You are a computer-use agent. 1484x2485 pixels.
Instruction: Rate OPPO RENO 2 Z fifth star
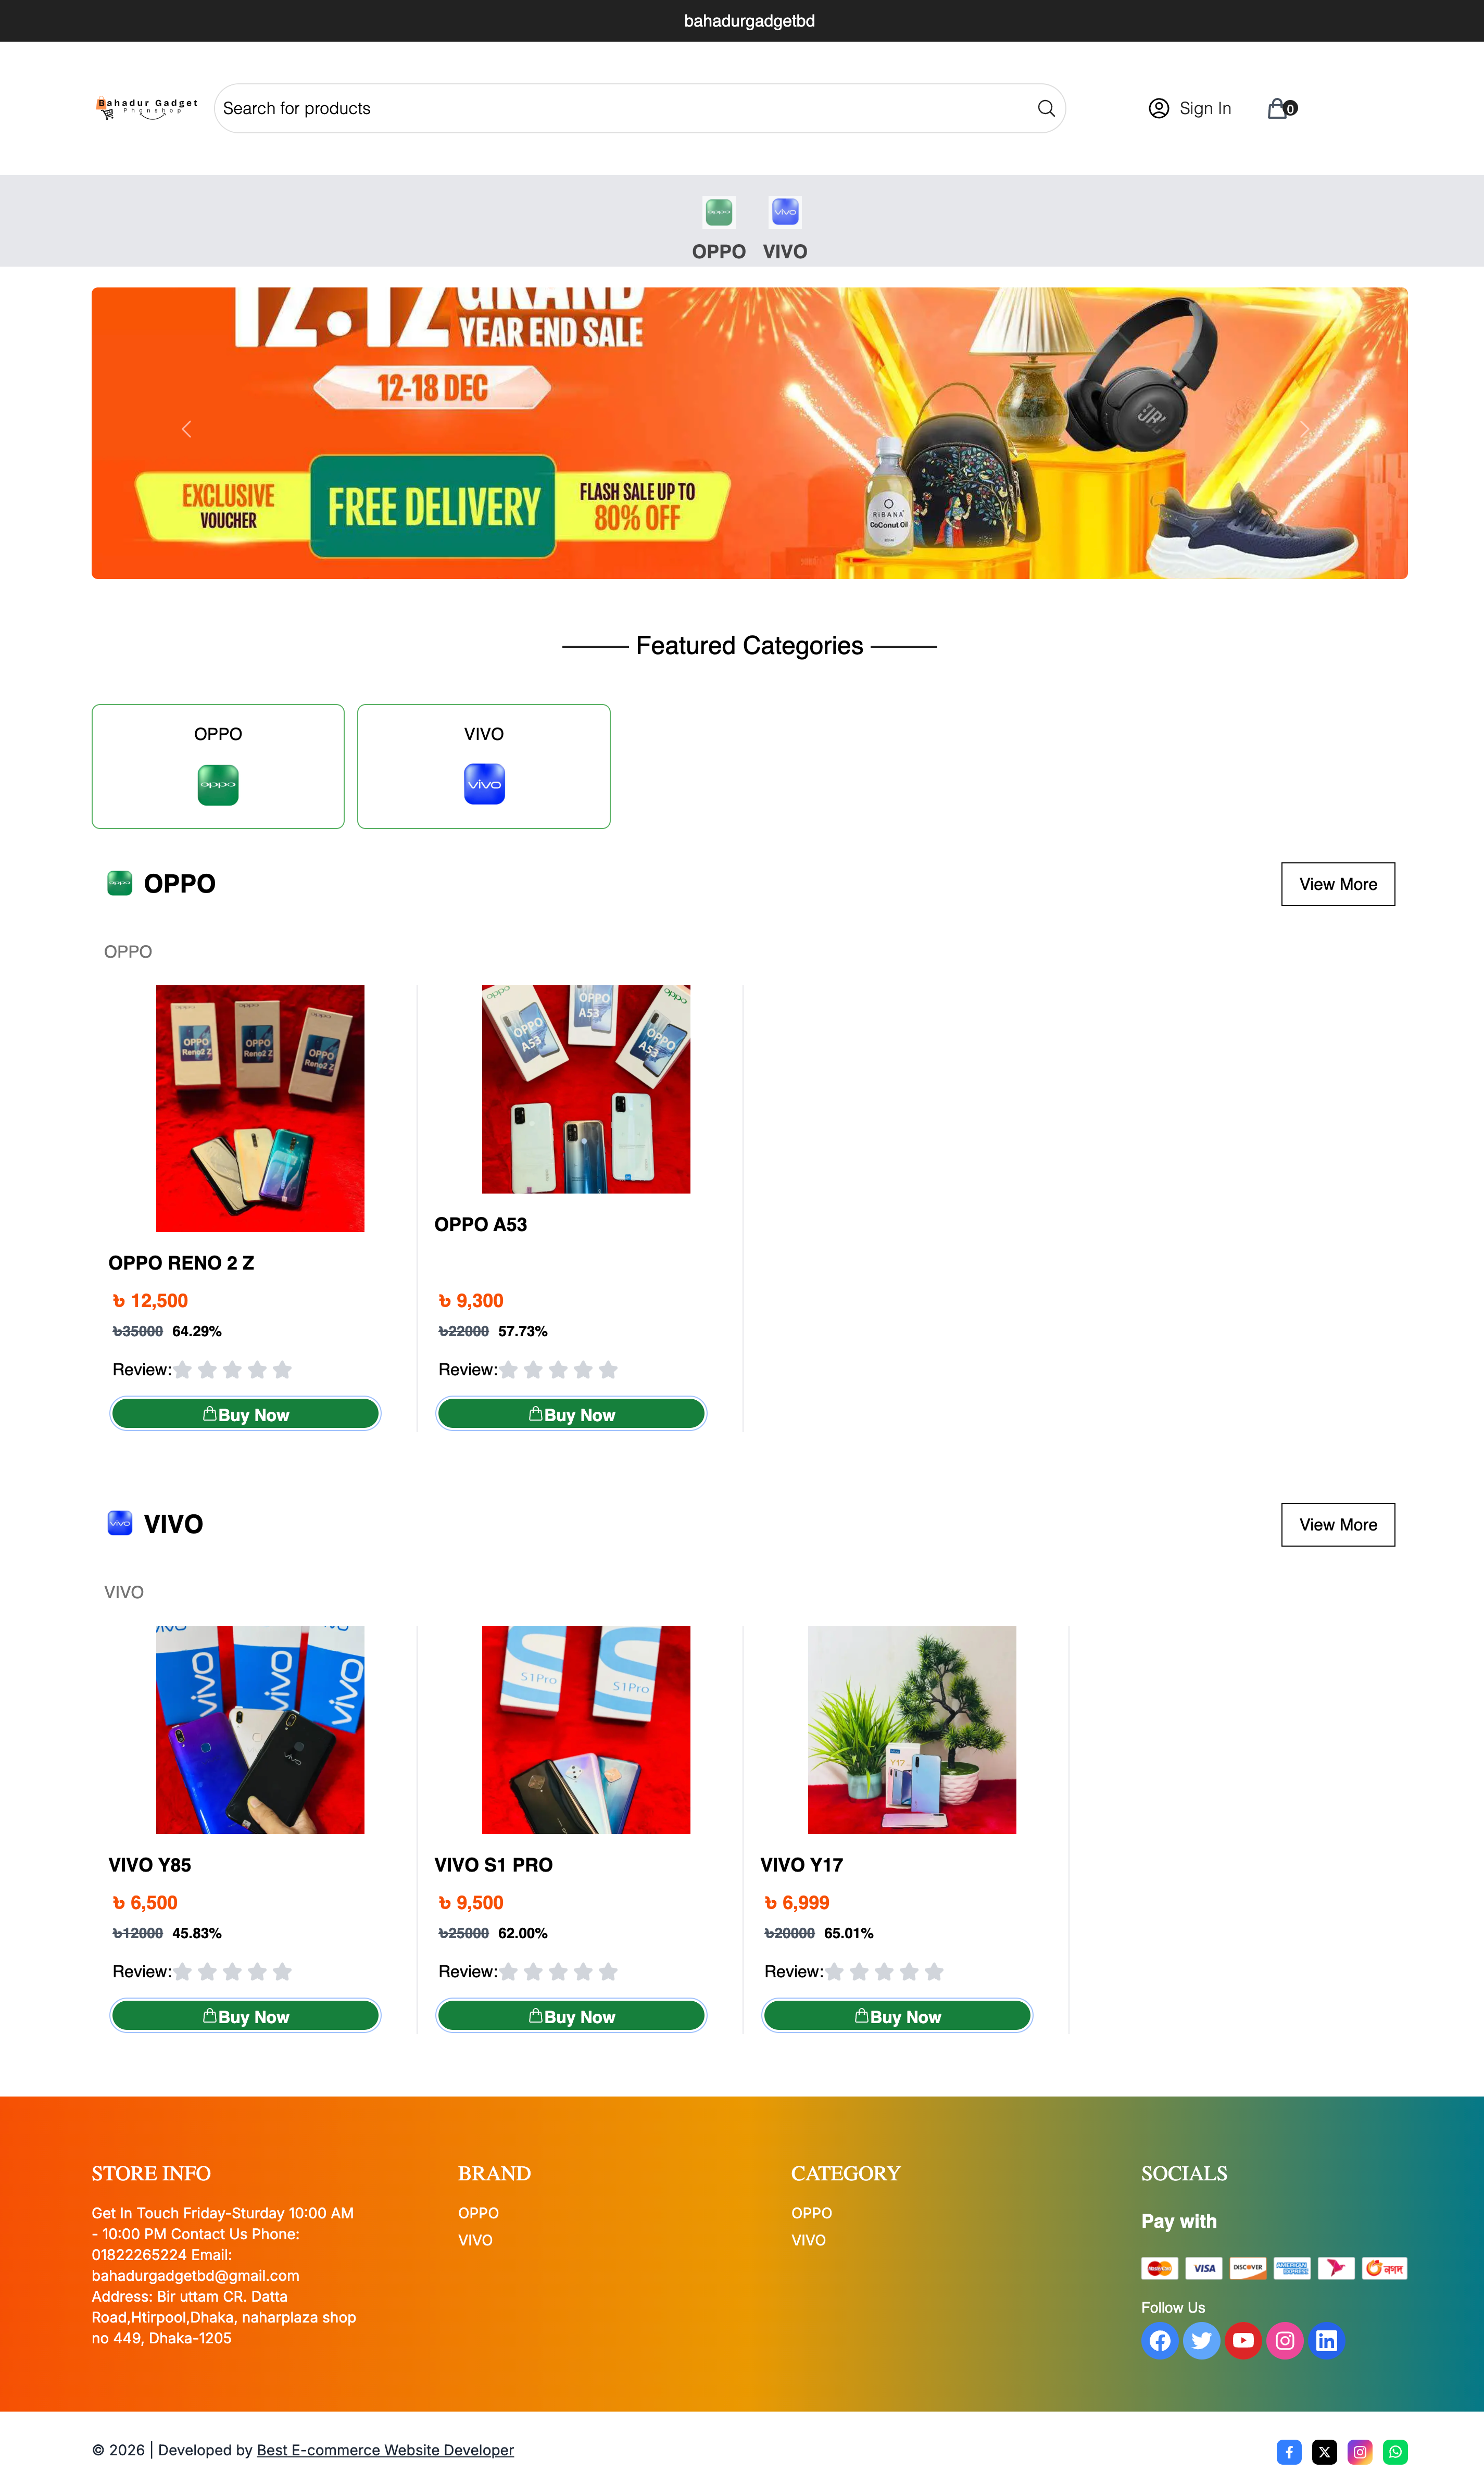pyautogui.click(x=282, y=1369)
